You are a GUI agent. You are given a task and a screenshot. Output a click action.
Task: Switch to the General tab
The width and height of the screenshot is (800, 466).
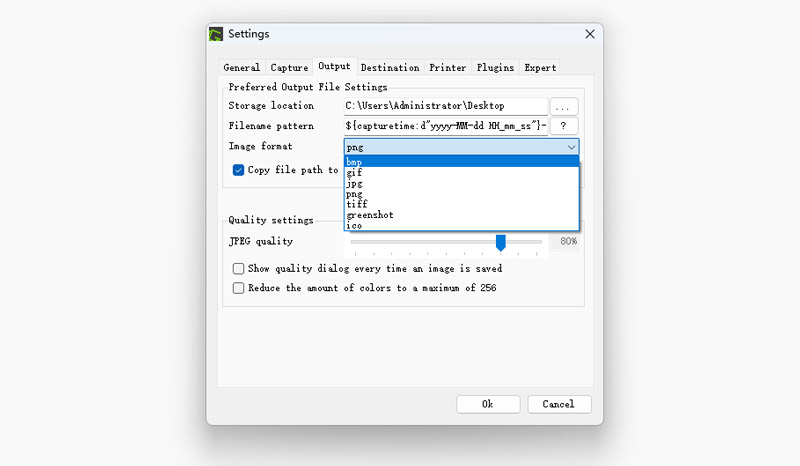pyautogui.click(x=242, y=68)
